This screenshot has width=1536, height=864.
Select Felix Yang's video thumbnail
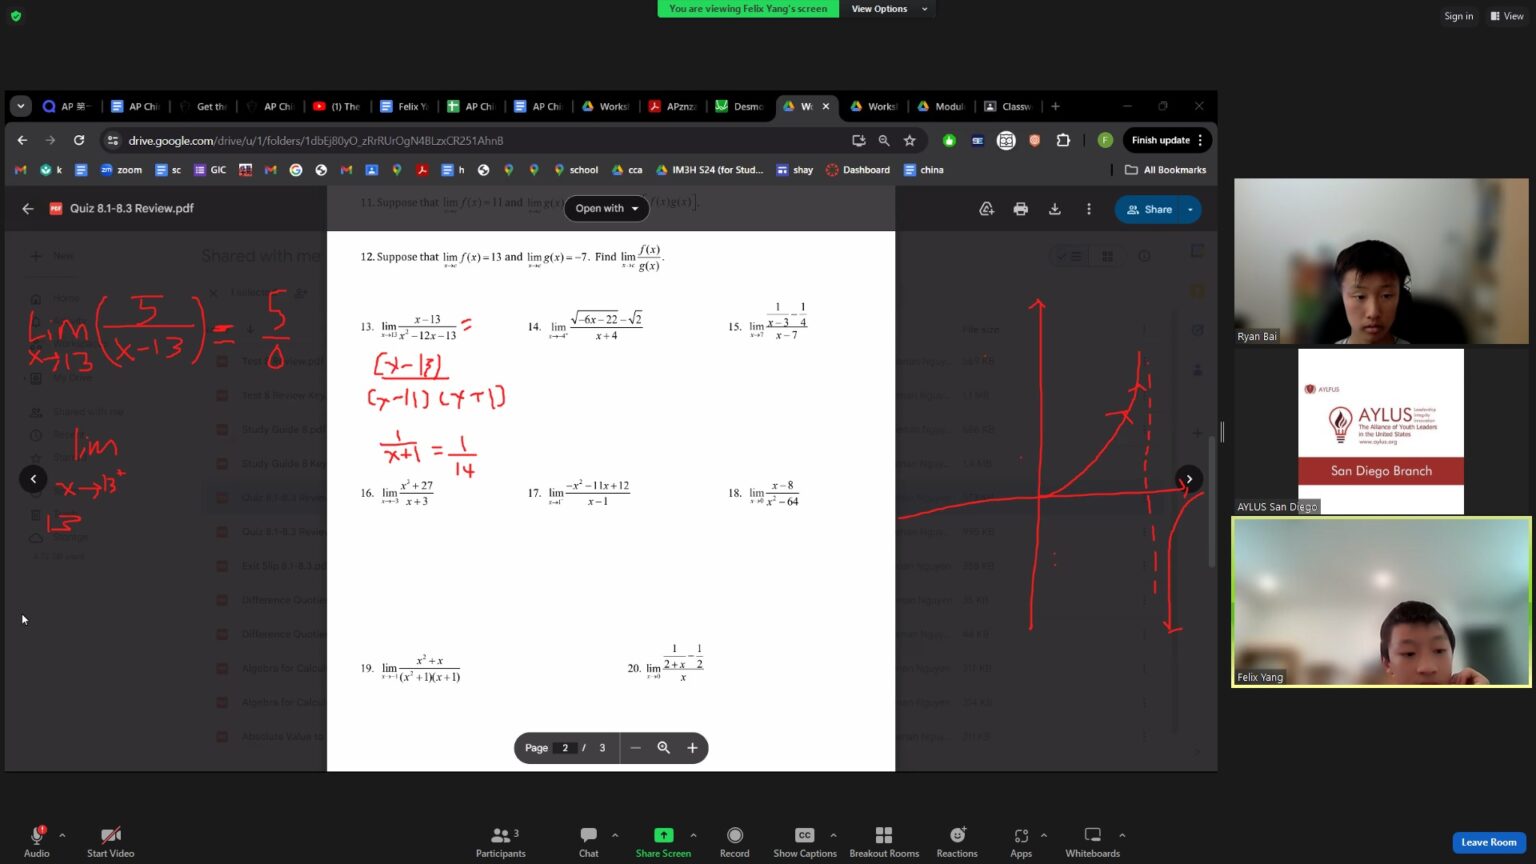click(1381, 602)
